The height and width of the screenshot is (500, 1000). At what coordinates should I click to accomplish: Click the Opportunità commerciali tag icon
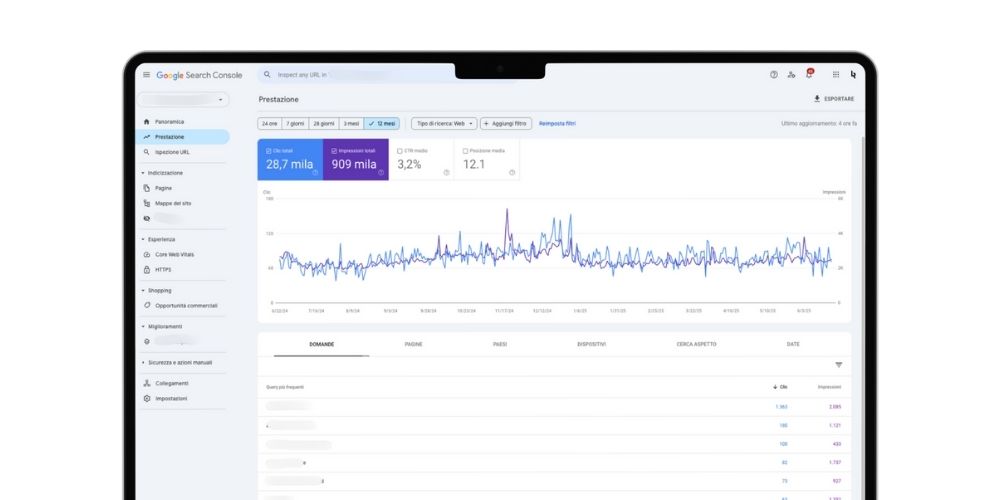coord(147,305)
